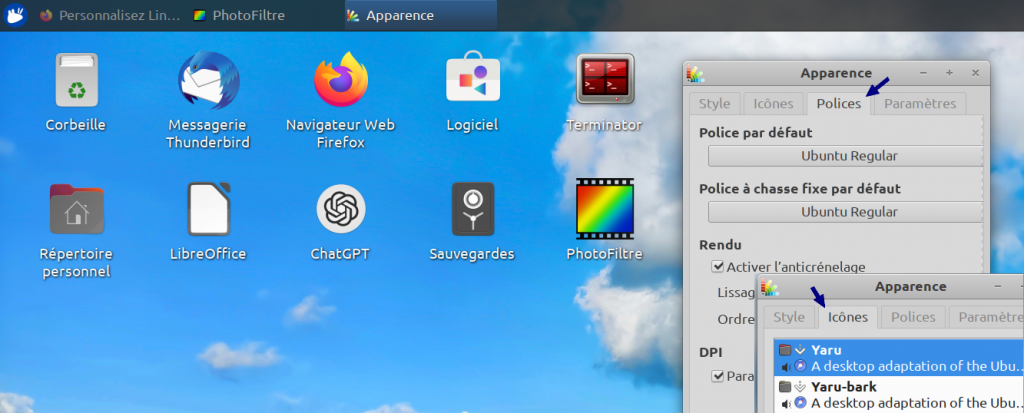1024x413 pixels.
Task: Open the ChatGPT desktop icon
Action: (341, 210)
